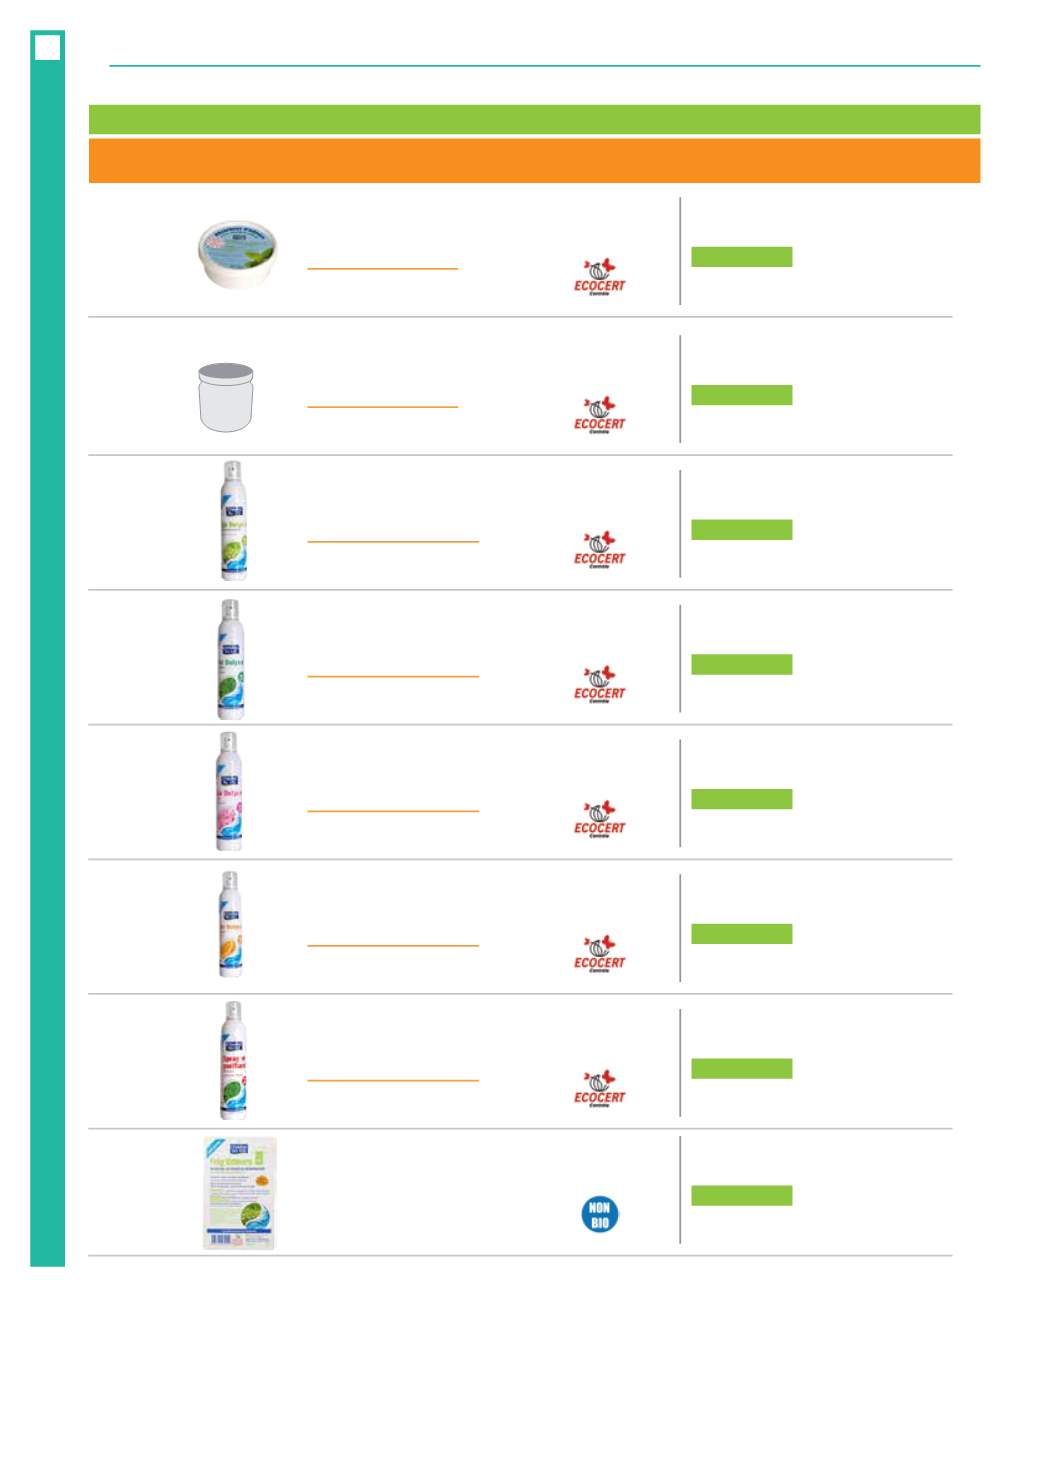
Task: Click the wide orange header banner
Action: 534,161
